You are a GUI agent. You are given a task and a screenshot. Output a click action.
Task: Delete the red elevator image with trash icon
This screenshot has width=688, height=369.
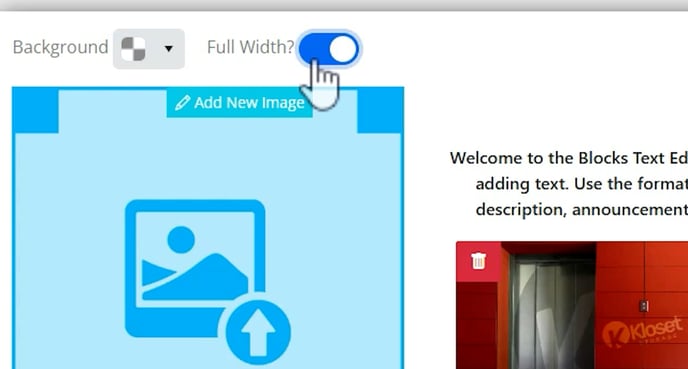(x=478, y=261)
